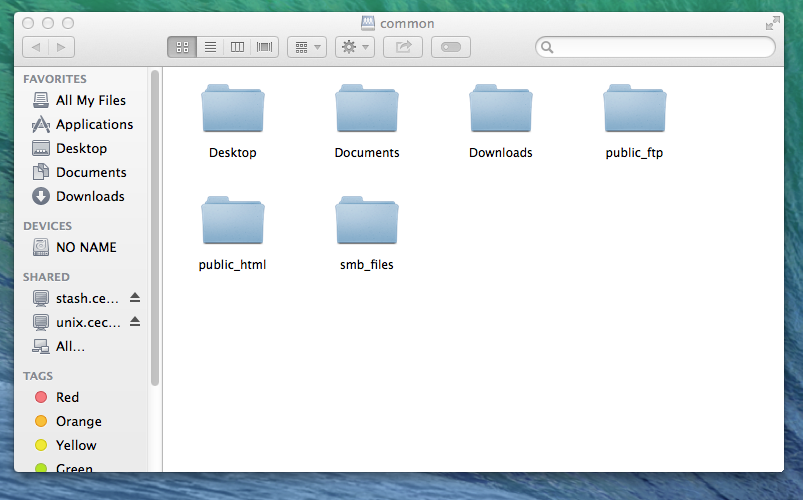This screenshot has width=803, height=500.
Task: Click the Edit Tags toolbar button
Action: [451, 47]
